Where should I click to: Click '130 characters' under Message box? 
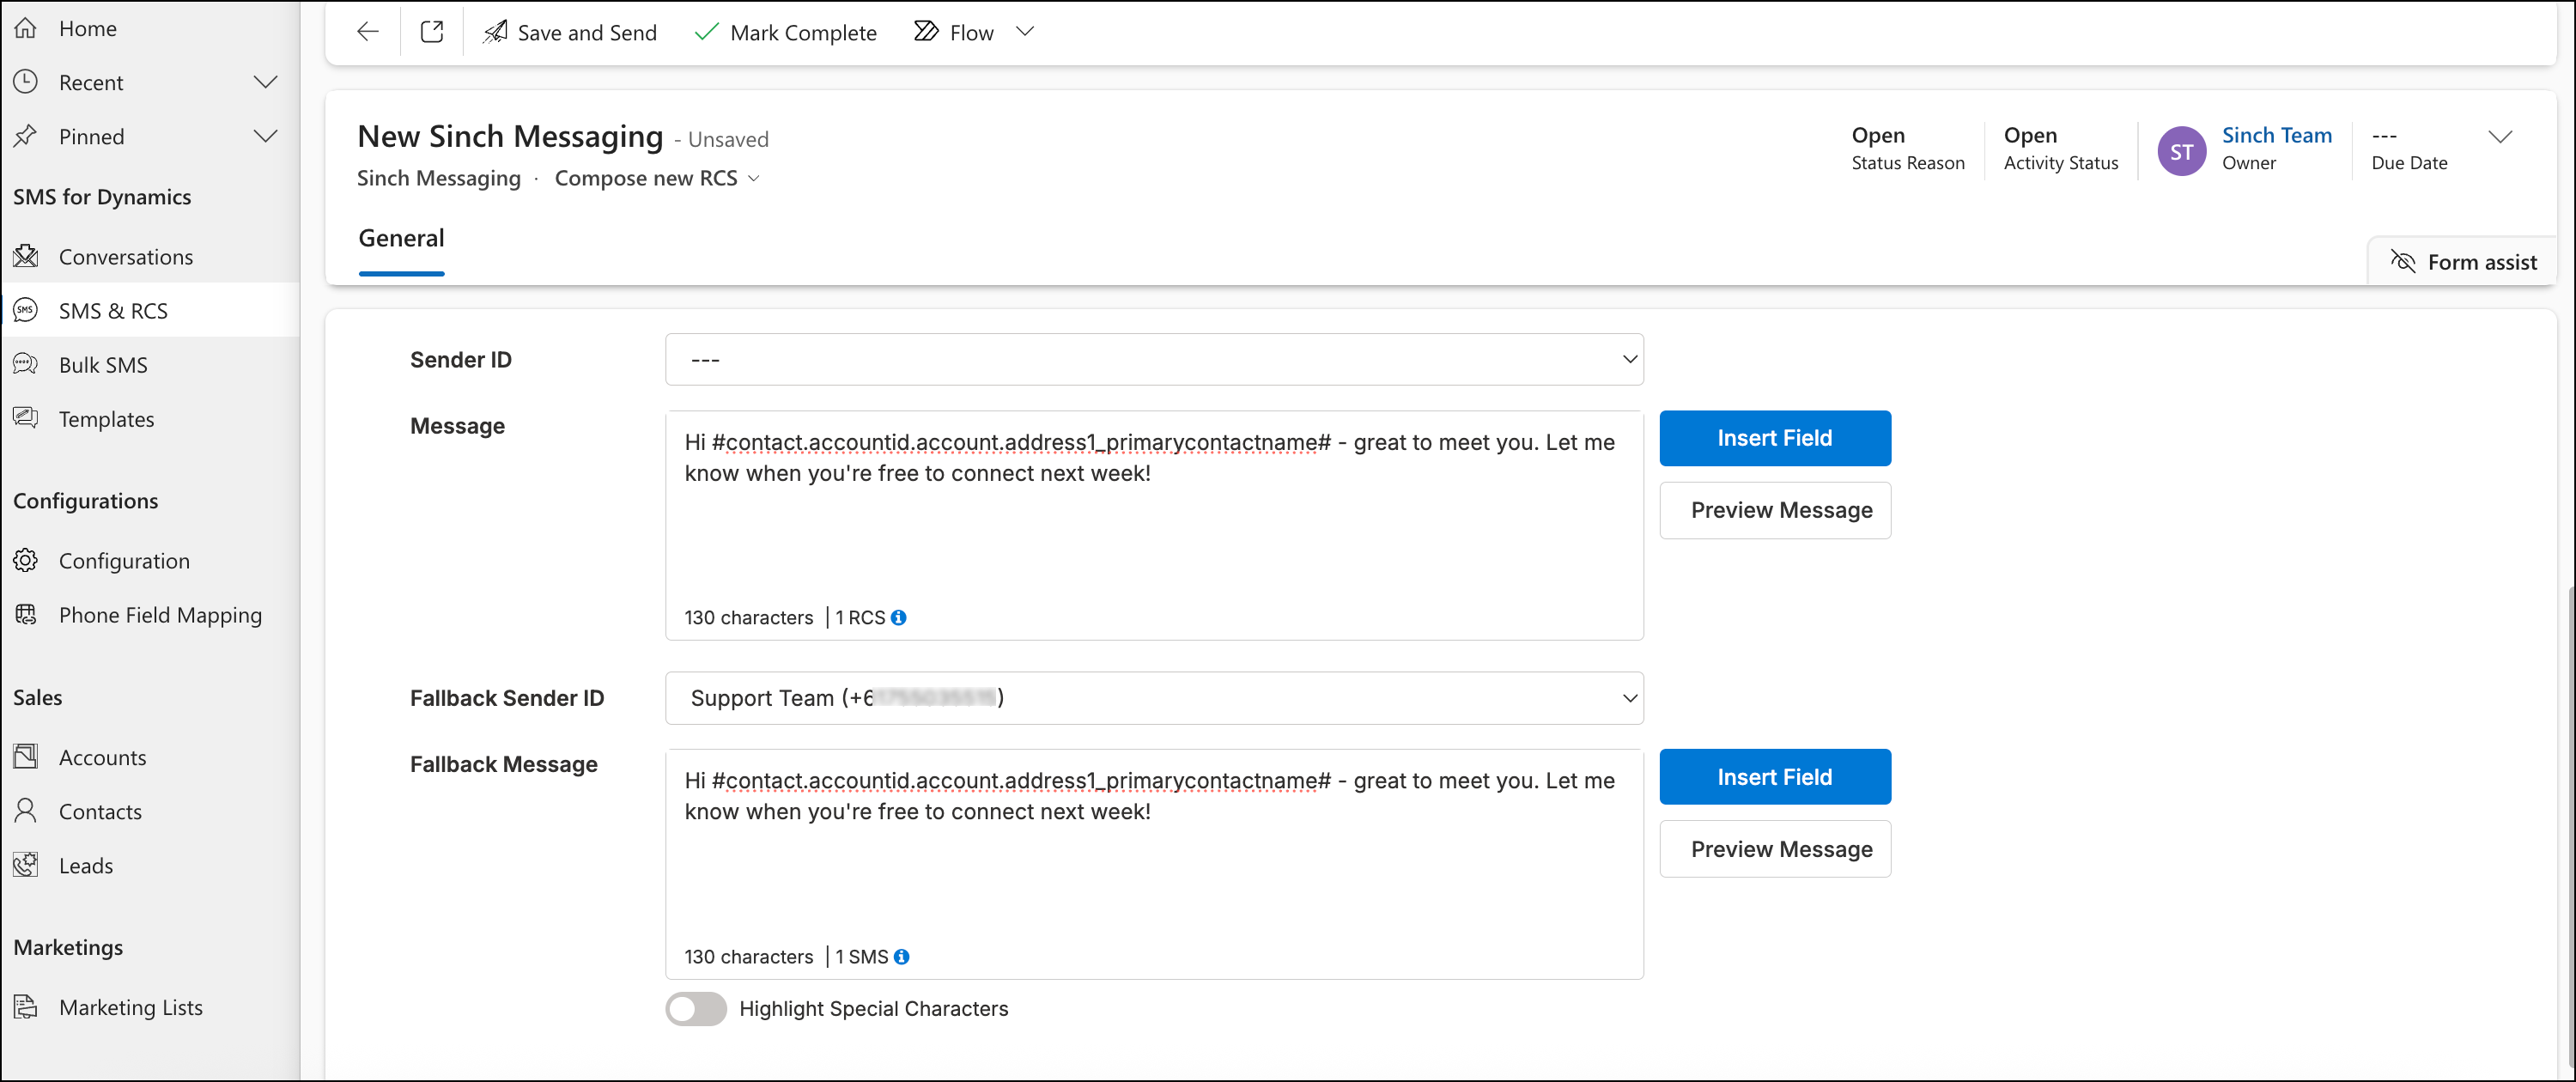coord(749,618)
